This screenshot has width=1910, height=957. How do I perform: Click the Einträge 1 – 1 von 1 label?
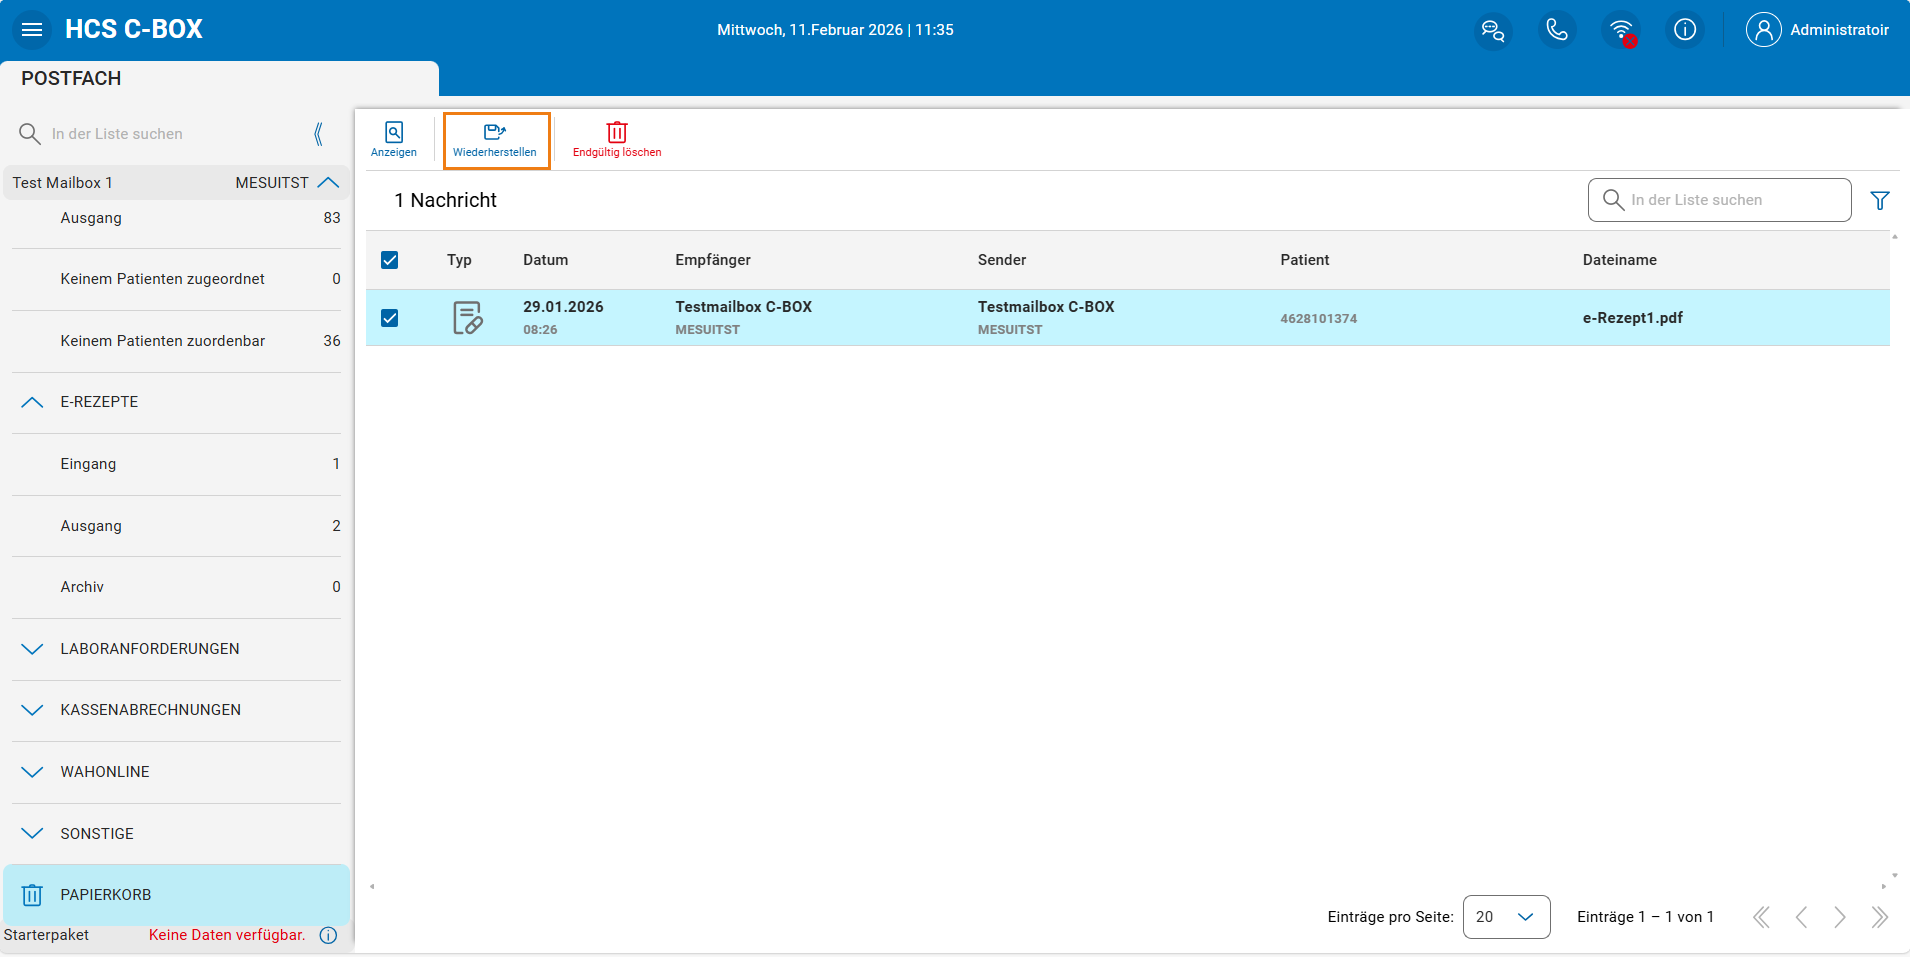coord(1645,917)
